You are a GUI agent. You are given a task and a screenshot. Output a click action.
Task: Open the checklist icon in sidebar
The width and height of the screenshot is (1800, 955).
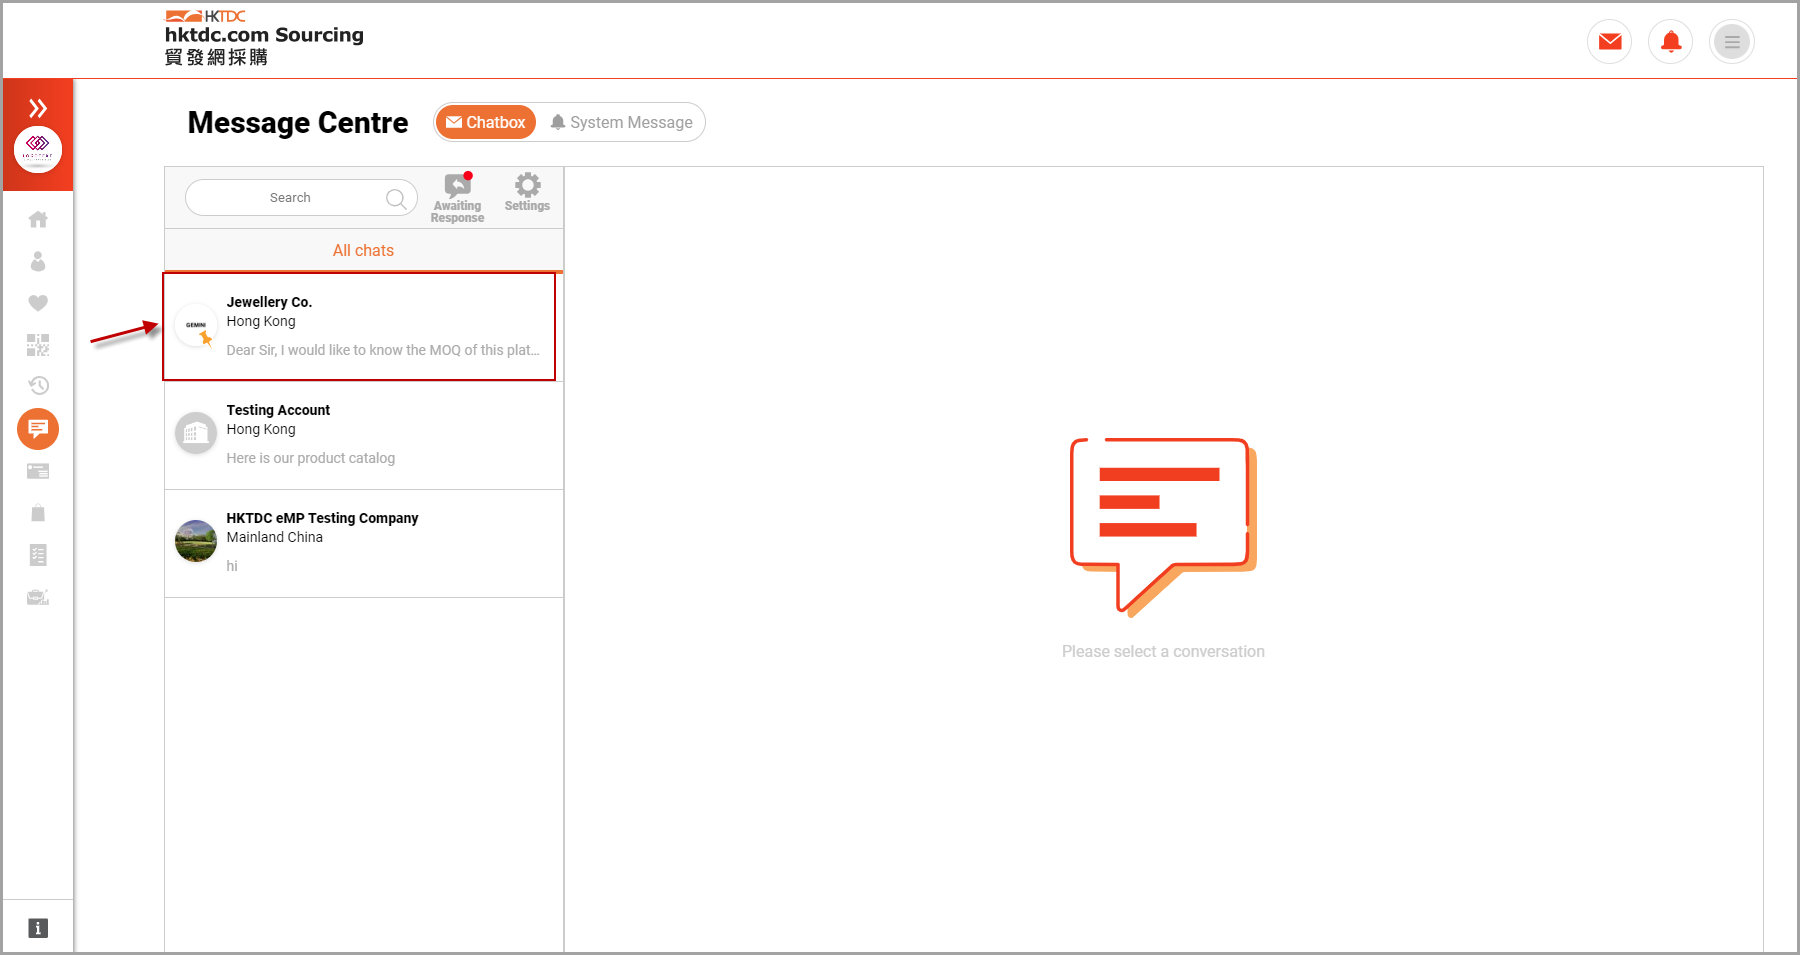(x=38, y=555)
